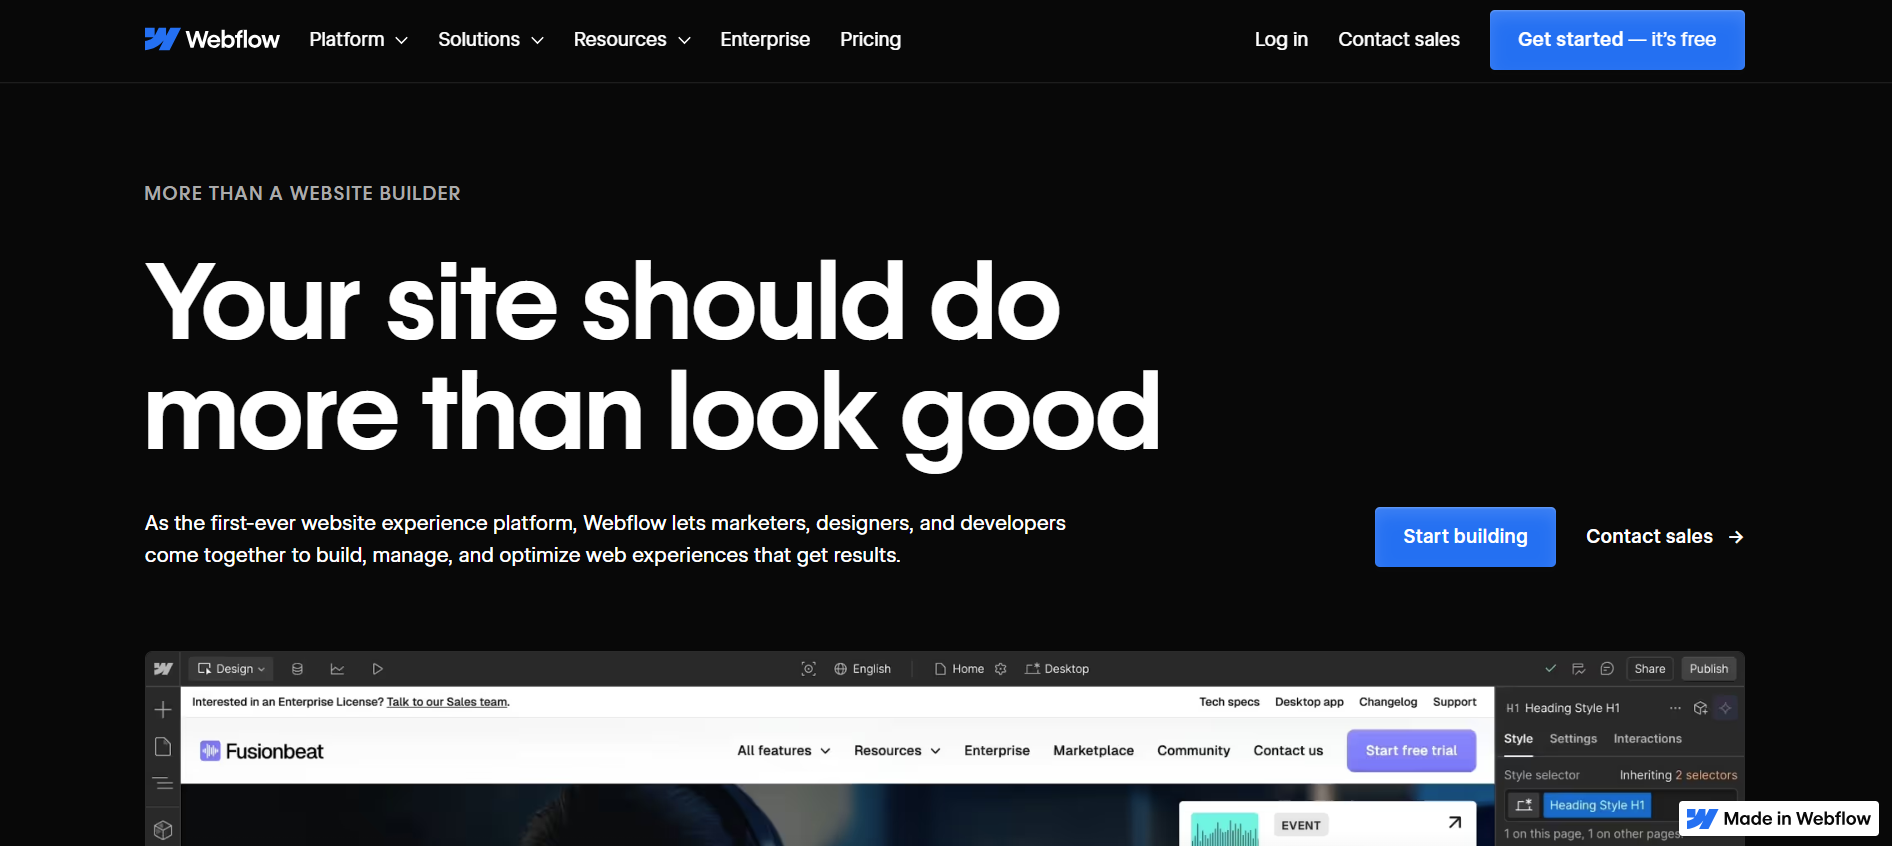Click Support link
1892x846 pixels.
click(x=1454, y=702)
